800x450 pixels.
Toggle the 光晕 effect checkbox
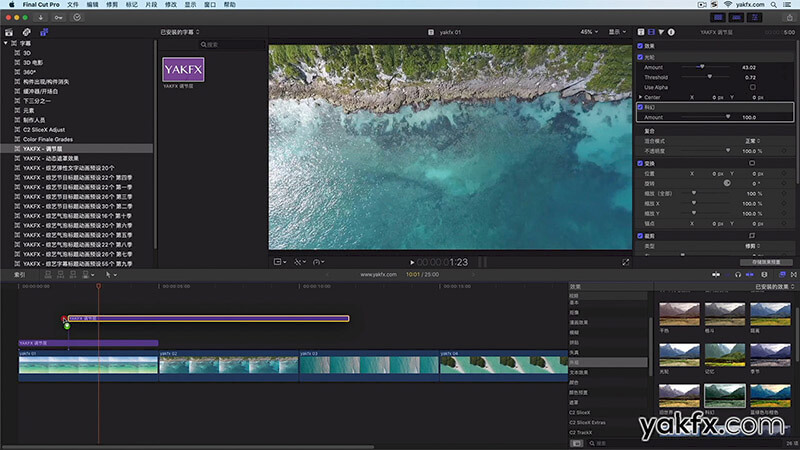(640, 57)
